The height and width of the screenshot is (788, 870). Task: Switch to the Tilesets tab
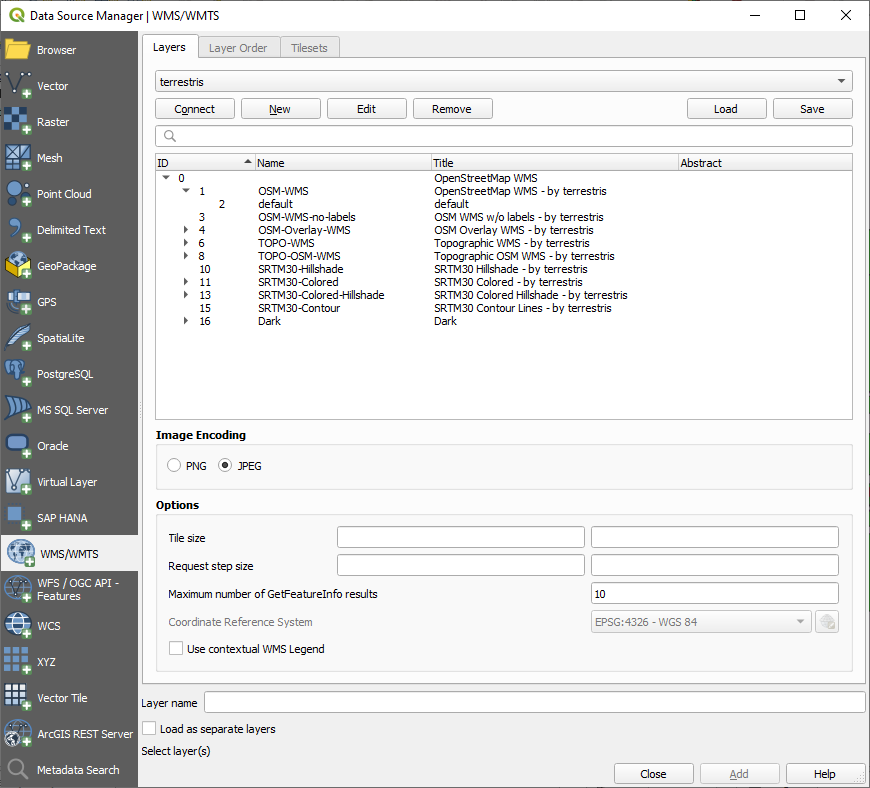pos(310,48)
